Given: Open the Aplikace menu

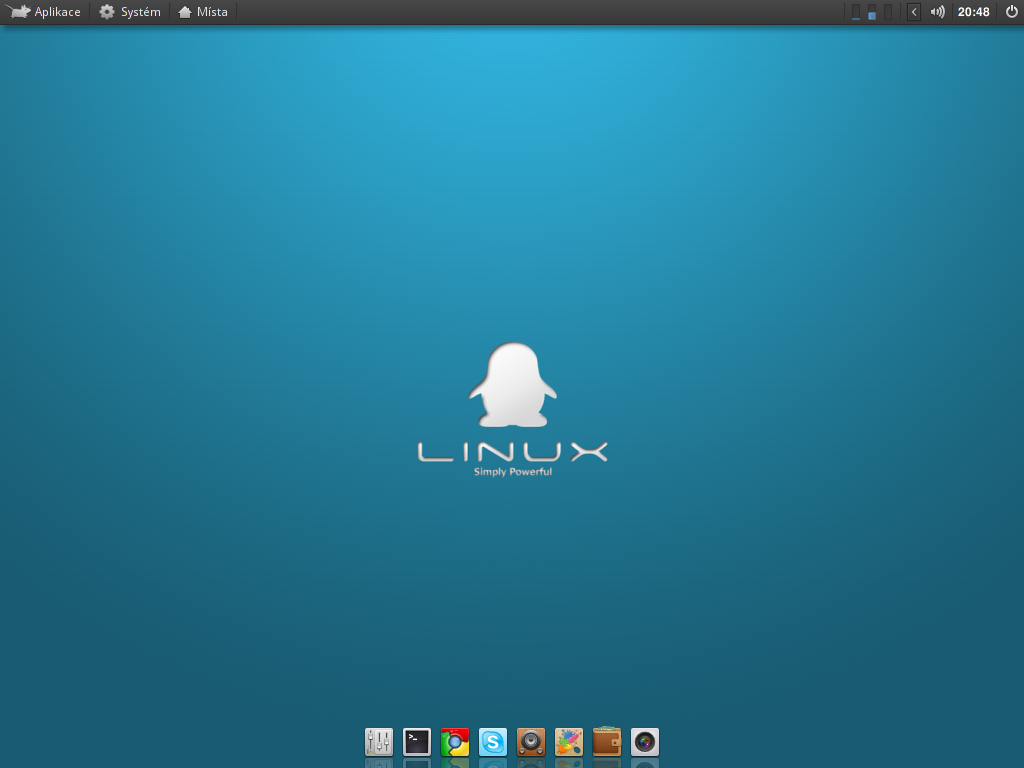Looking at the screenshot, I should coord(44,12).
